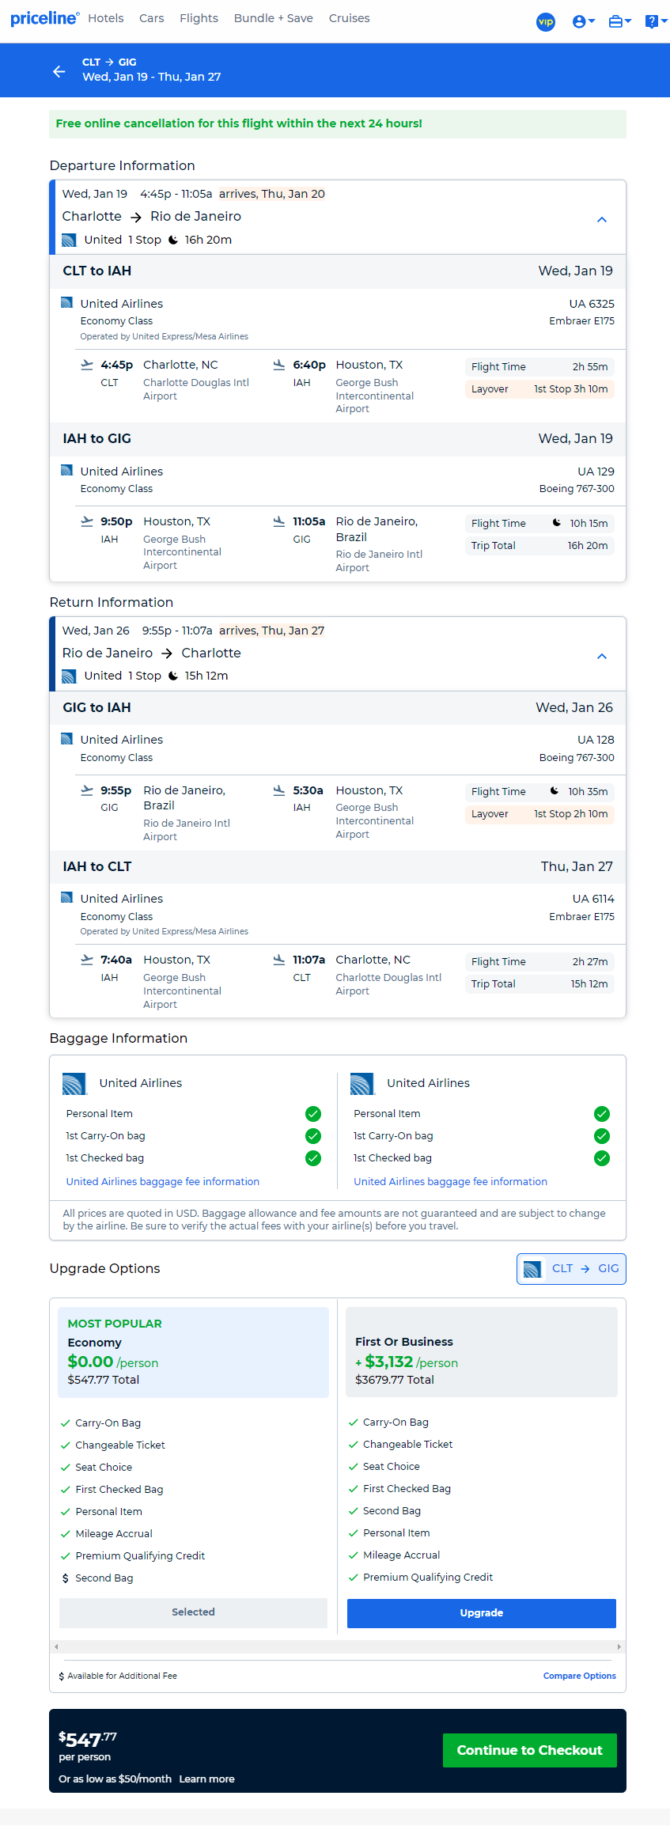Click Layover 1st Stop 2h 10m row
Image resolution: width=670 pixels, height=1826 pixels.
[x=540, y=814]
